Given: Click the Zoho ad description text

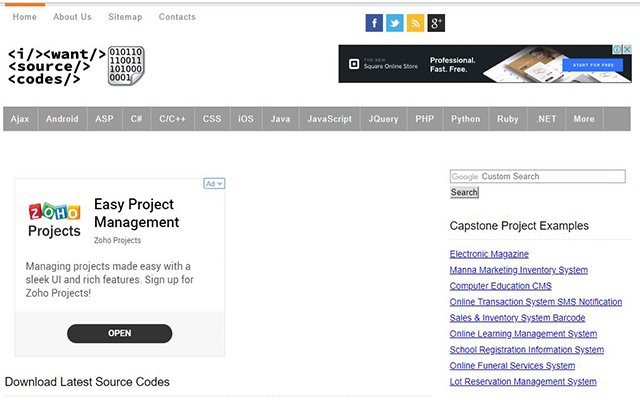Looking at the screenshot, I should coord(109,280).
